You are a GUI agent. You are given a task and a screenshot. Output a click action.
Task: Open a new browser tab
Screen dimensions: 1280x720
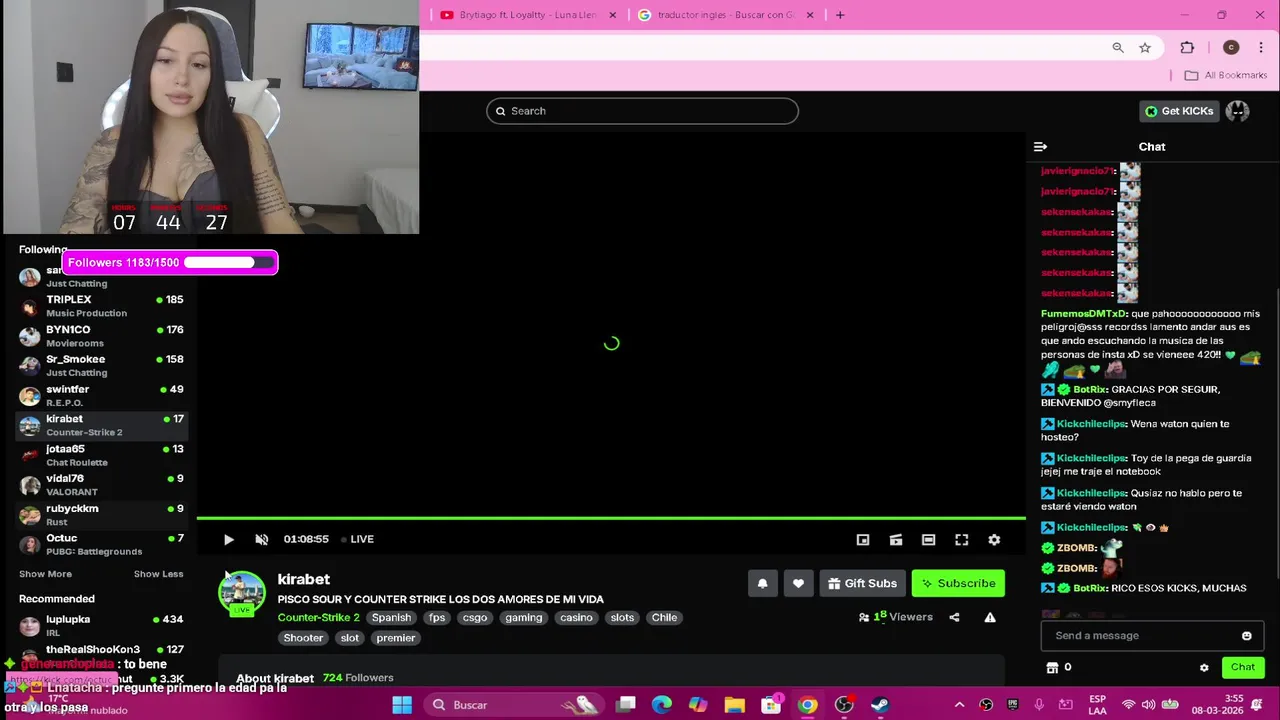point(840,15)
